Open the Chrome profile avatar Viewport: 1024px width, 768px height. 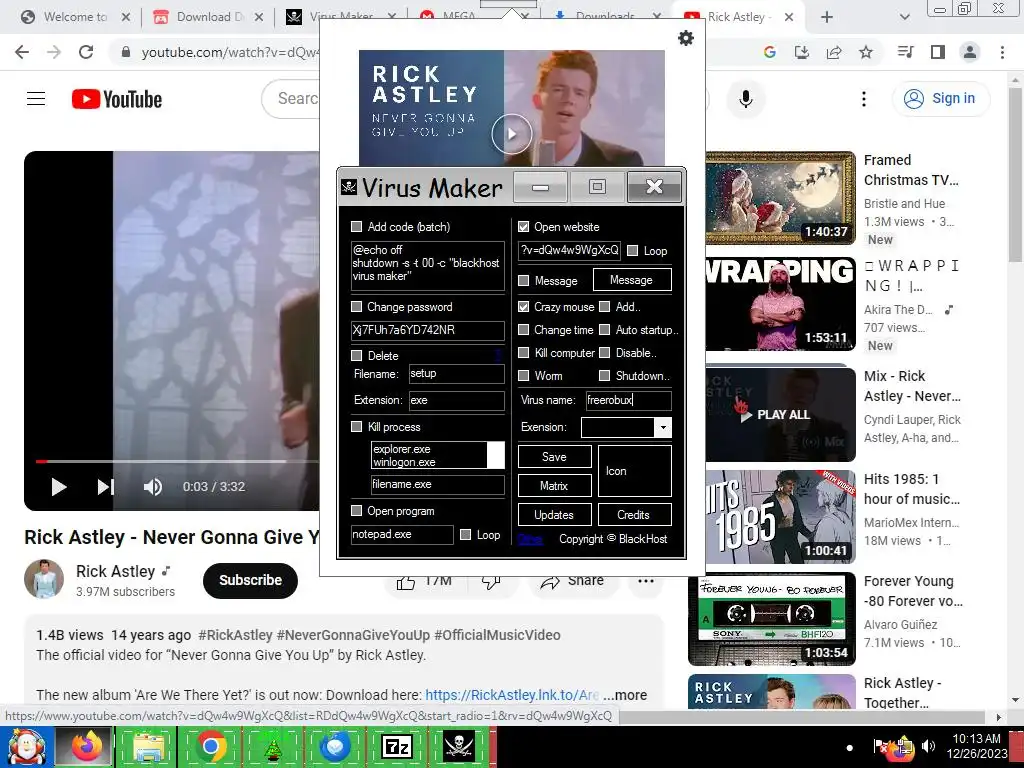point(970,52)
